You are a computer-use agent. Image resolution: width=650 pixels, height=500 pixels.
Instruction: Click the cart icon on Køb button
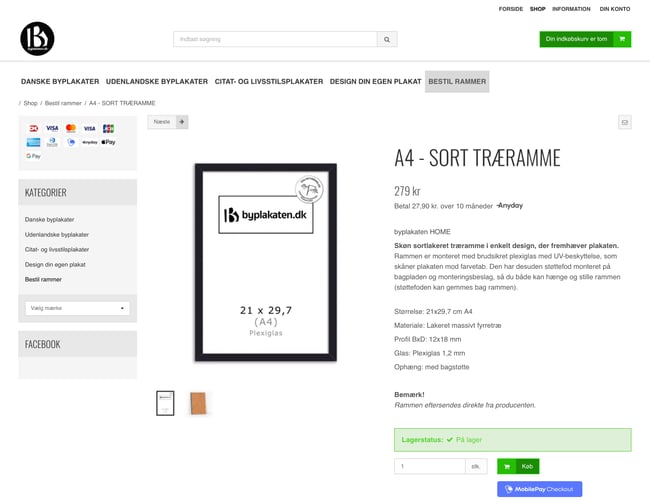click(507, 466)
